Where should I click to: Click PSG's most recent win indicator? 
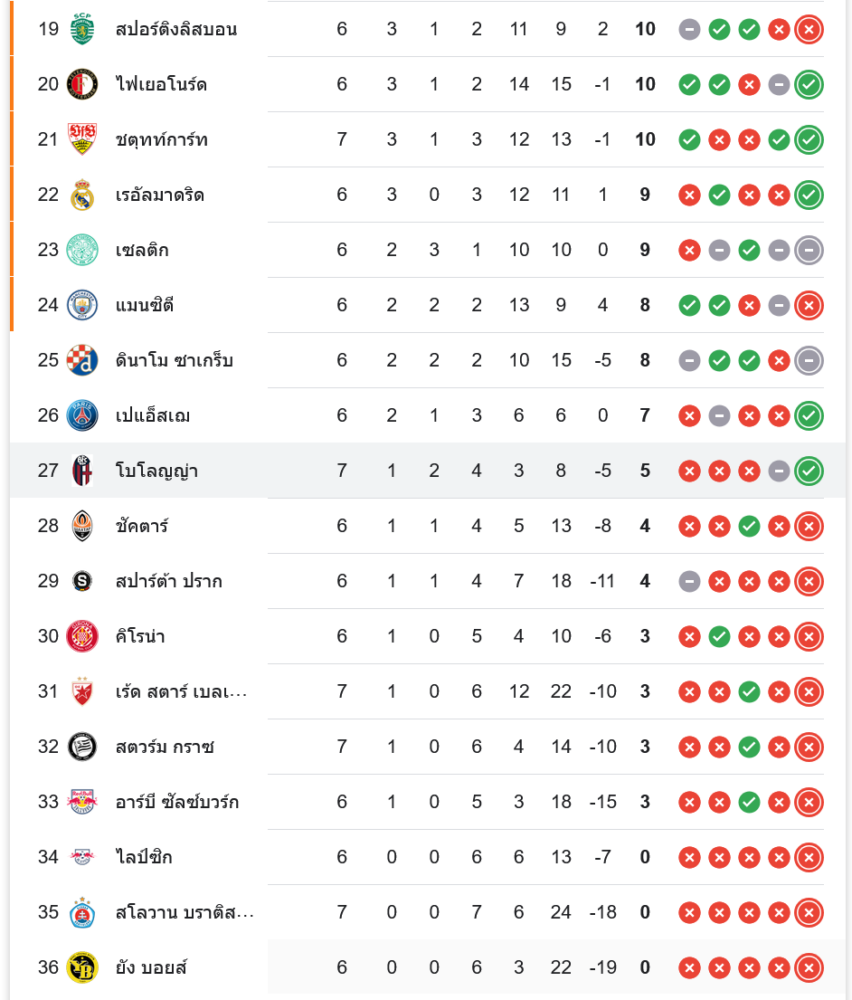click(809, 415)
